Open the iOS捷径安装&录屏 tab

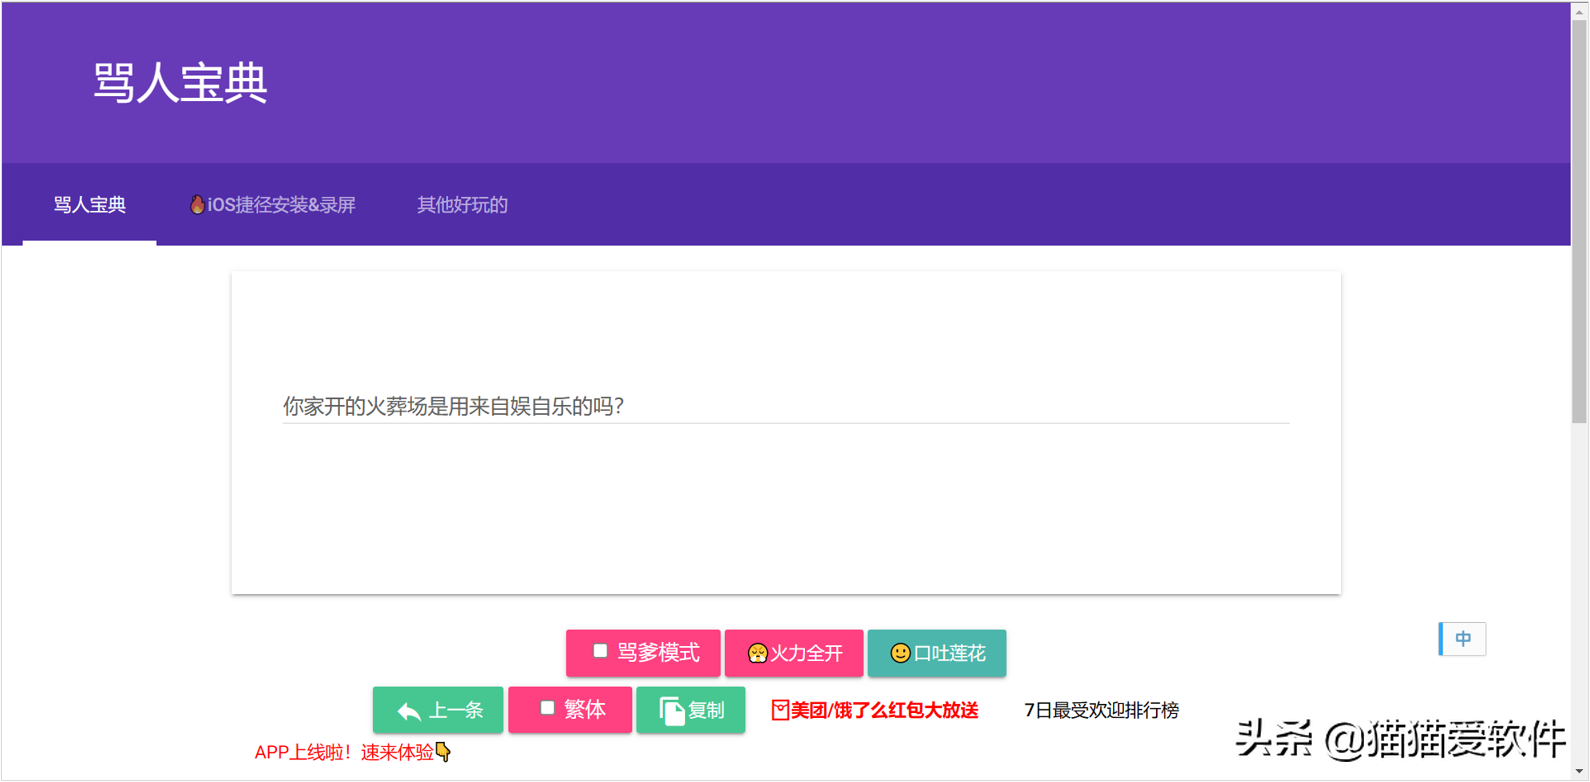coord(272,205)
